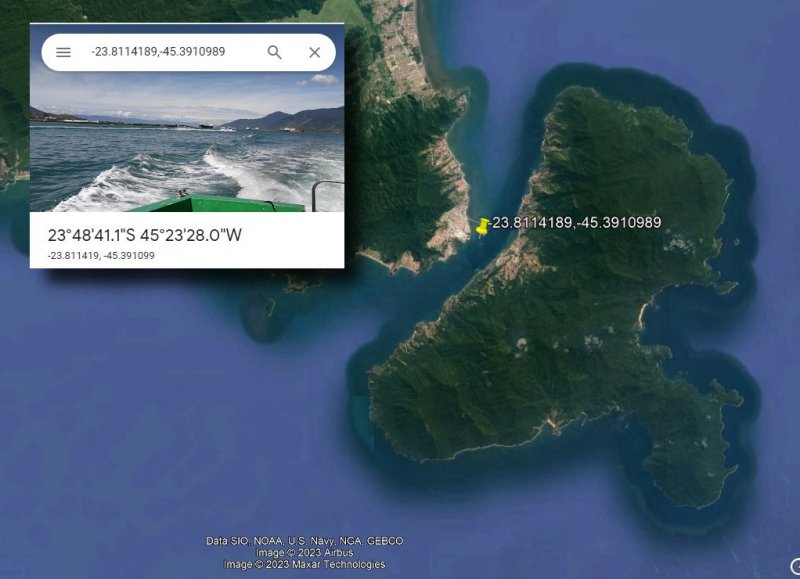Click the white placemark label beside pushpin
The width and height of the screenshot is (800, 579).
click(x=574, y=222)
